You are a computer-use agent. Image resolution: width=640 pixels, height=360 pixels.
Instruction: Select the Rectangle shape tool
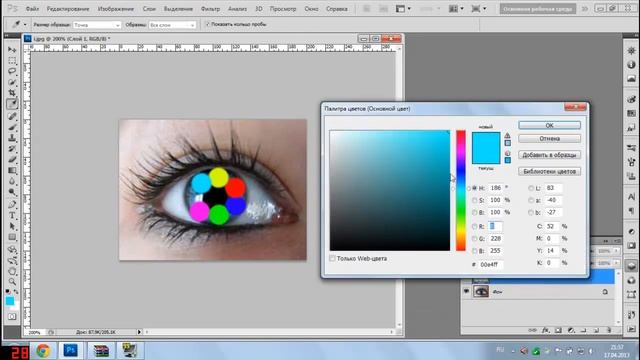12,237
